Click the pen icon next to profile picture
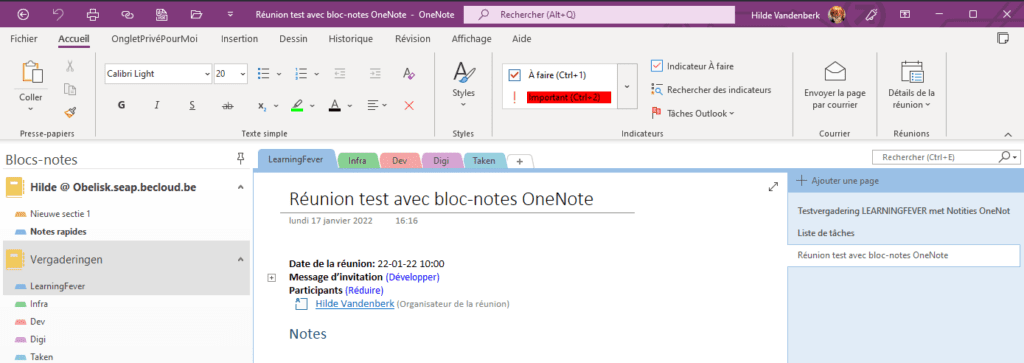 pos(871,14)
